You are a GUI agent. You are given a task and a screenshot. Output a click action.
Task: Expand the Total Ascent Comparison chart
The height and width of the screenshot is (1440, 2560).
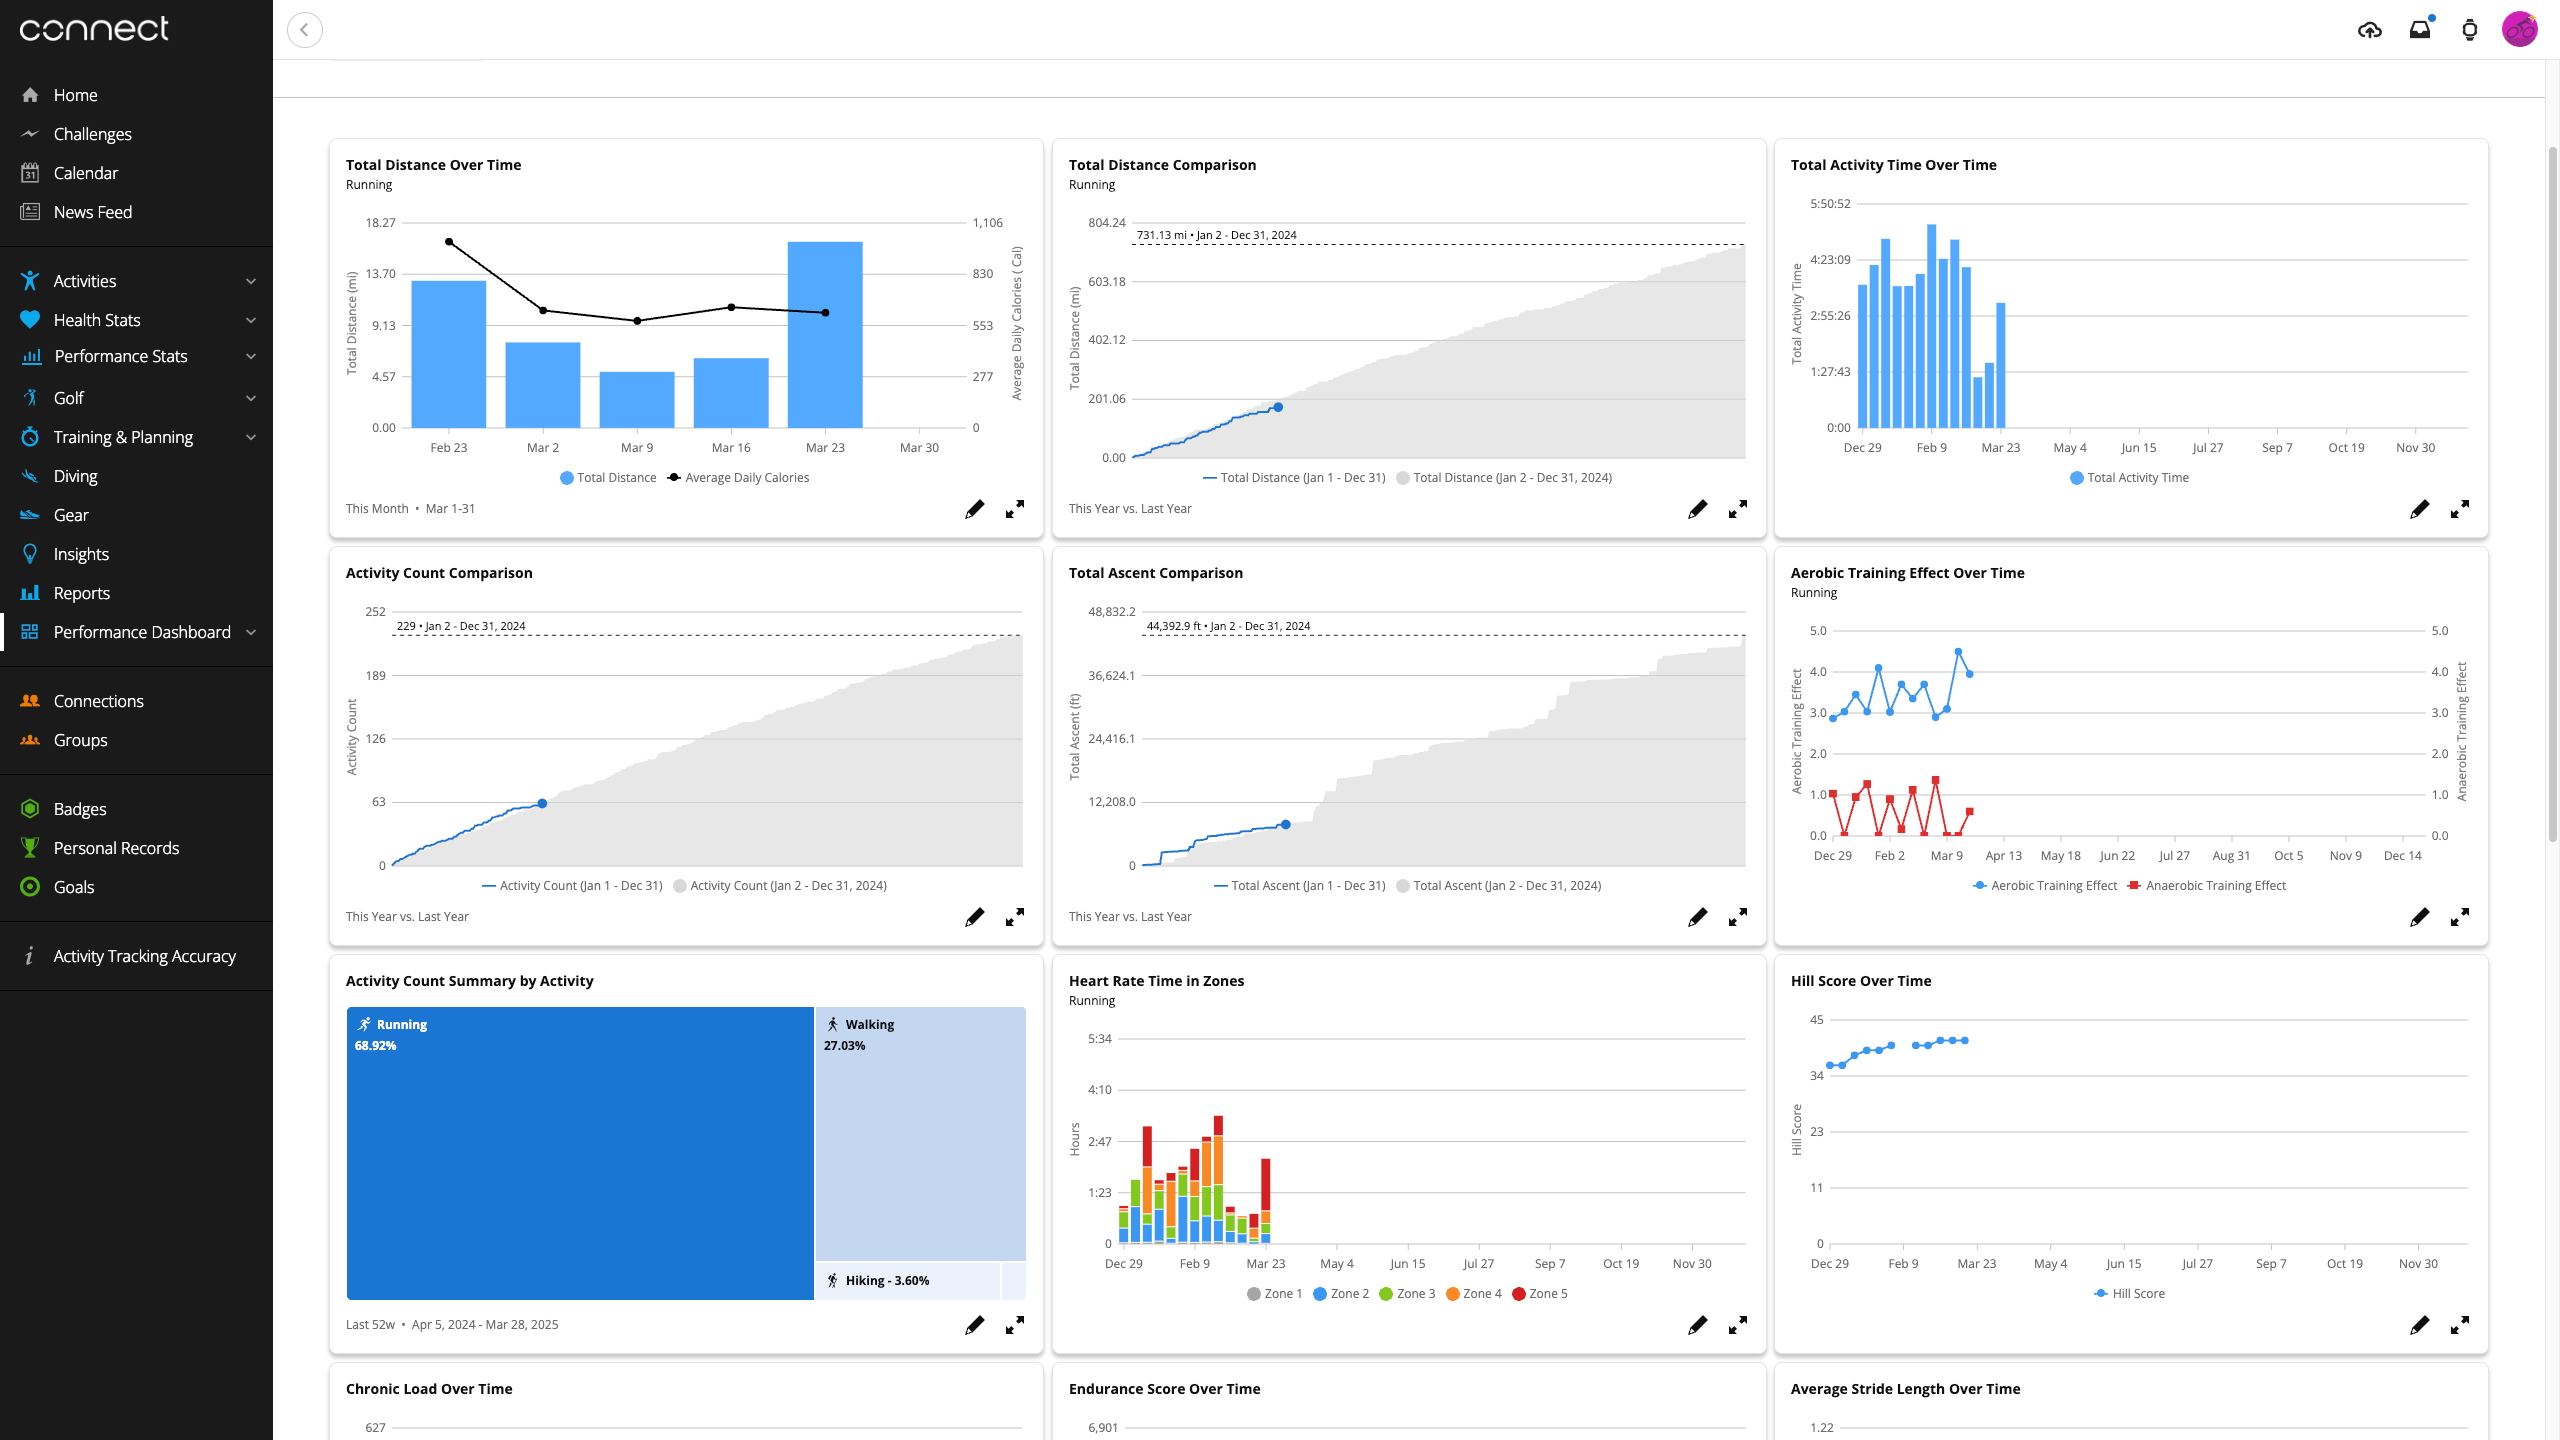[1738, 917]
